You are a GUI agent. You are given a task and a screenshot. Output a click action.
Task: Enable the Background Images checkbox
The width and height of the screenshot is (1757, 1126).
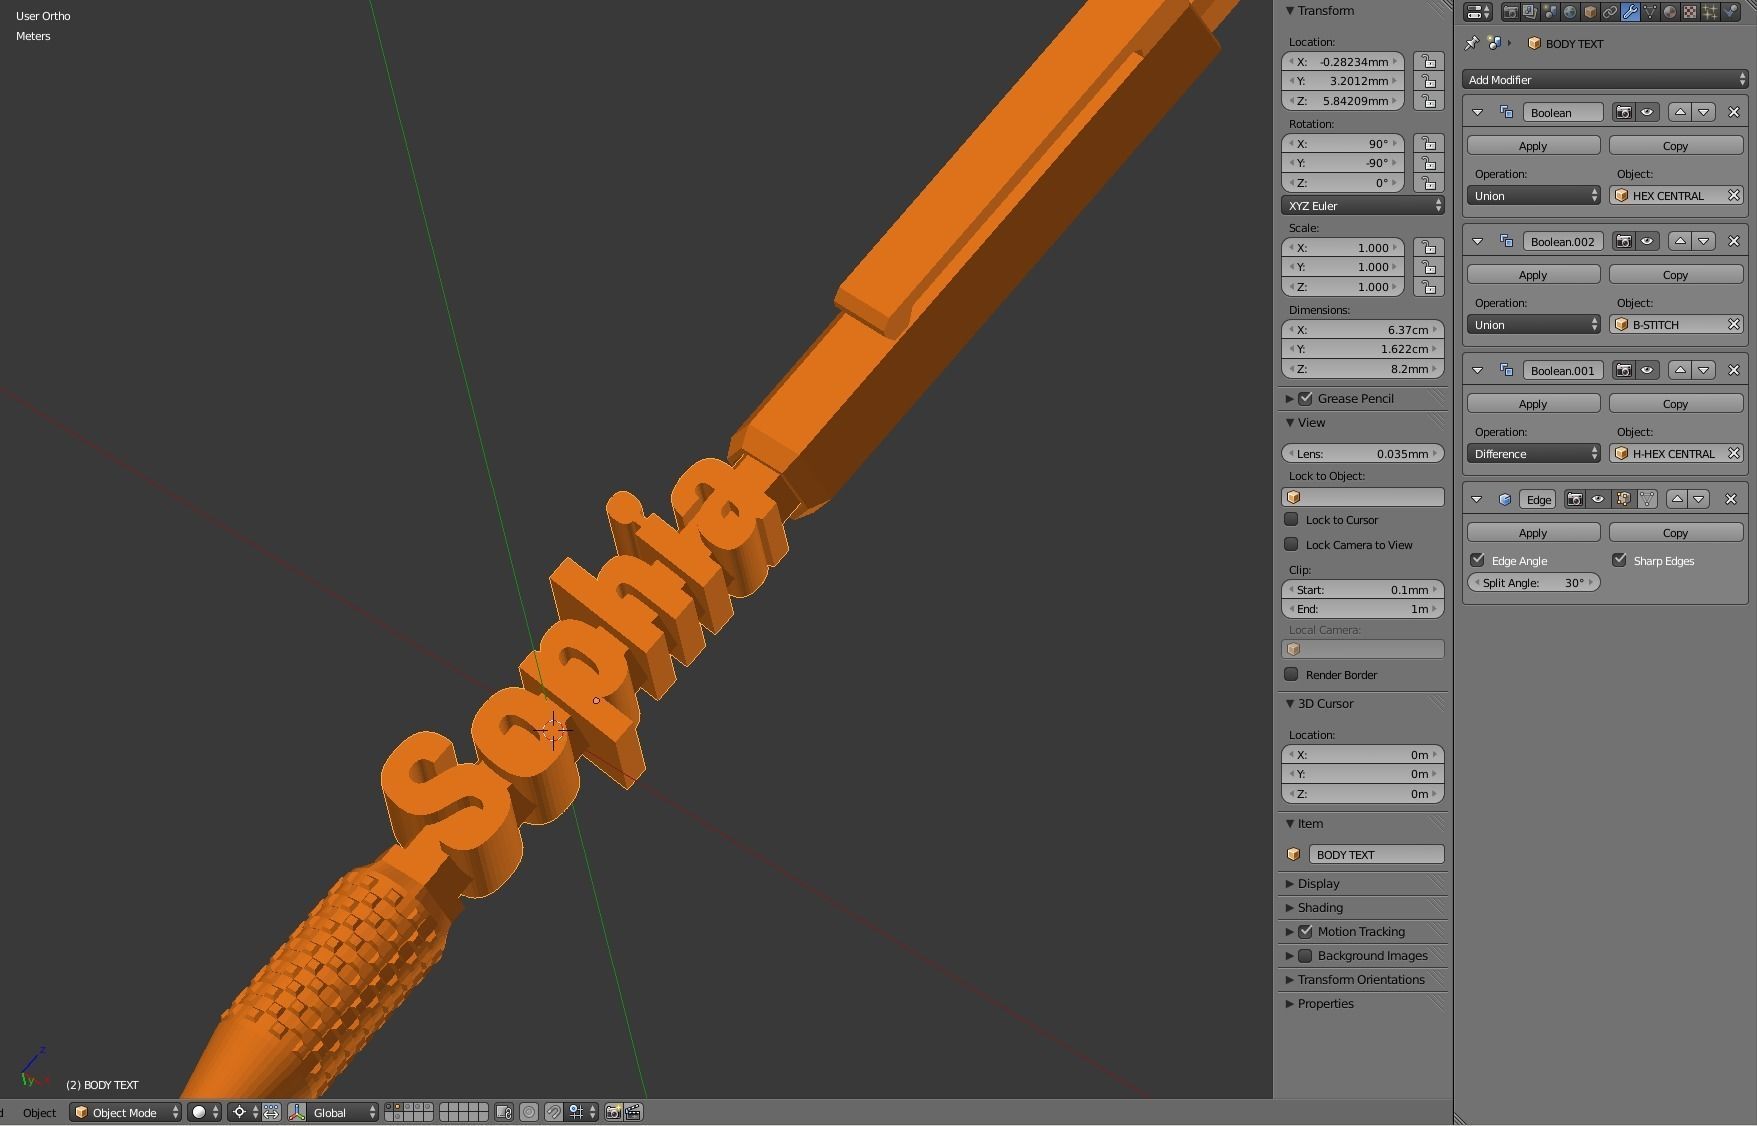(x=1306, y=955)
